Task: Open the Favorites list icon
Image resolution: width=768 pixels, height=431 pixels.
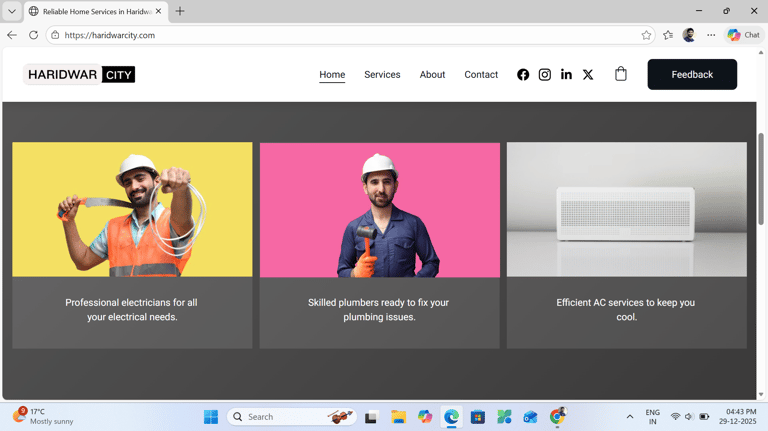Action: pyautogui.click(x=668, y=35)
